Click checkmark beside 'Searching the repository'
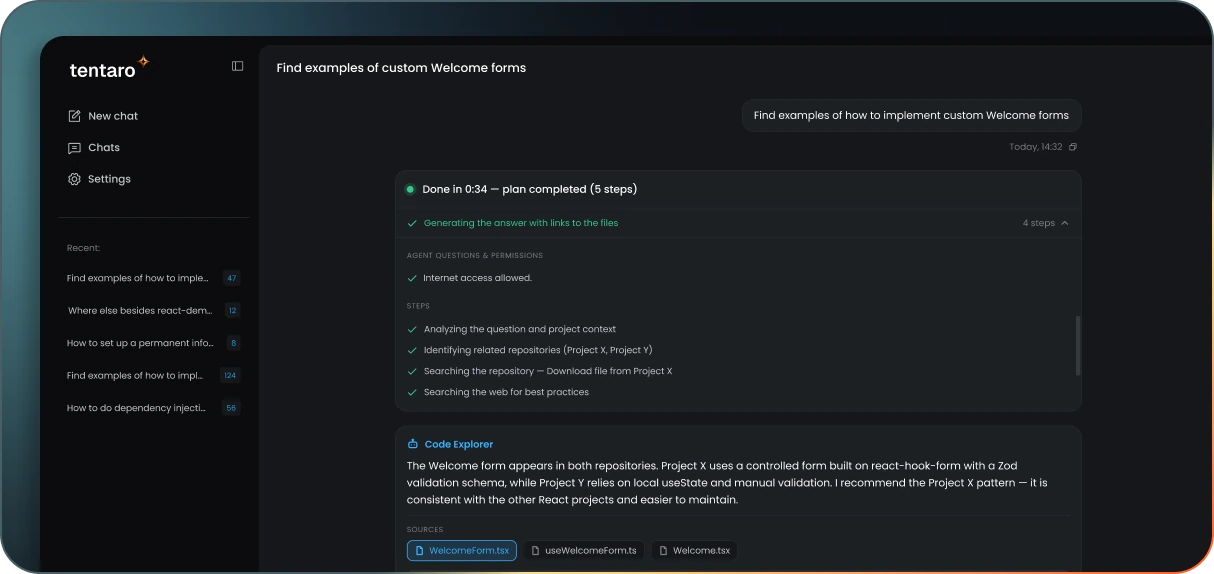 click(412, 371)
